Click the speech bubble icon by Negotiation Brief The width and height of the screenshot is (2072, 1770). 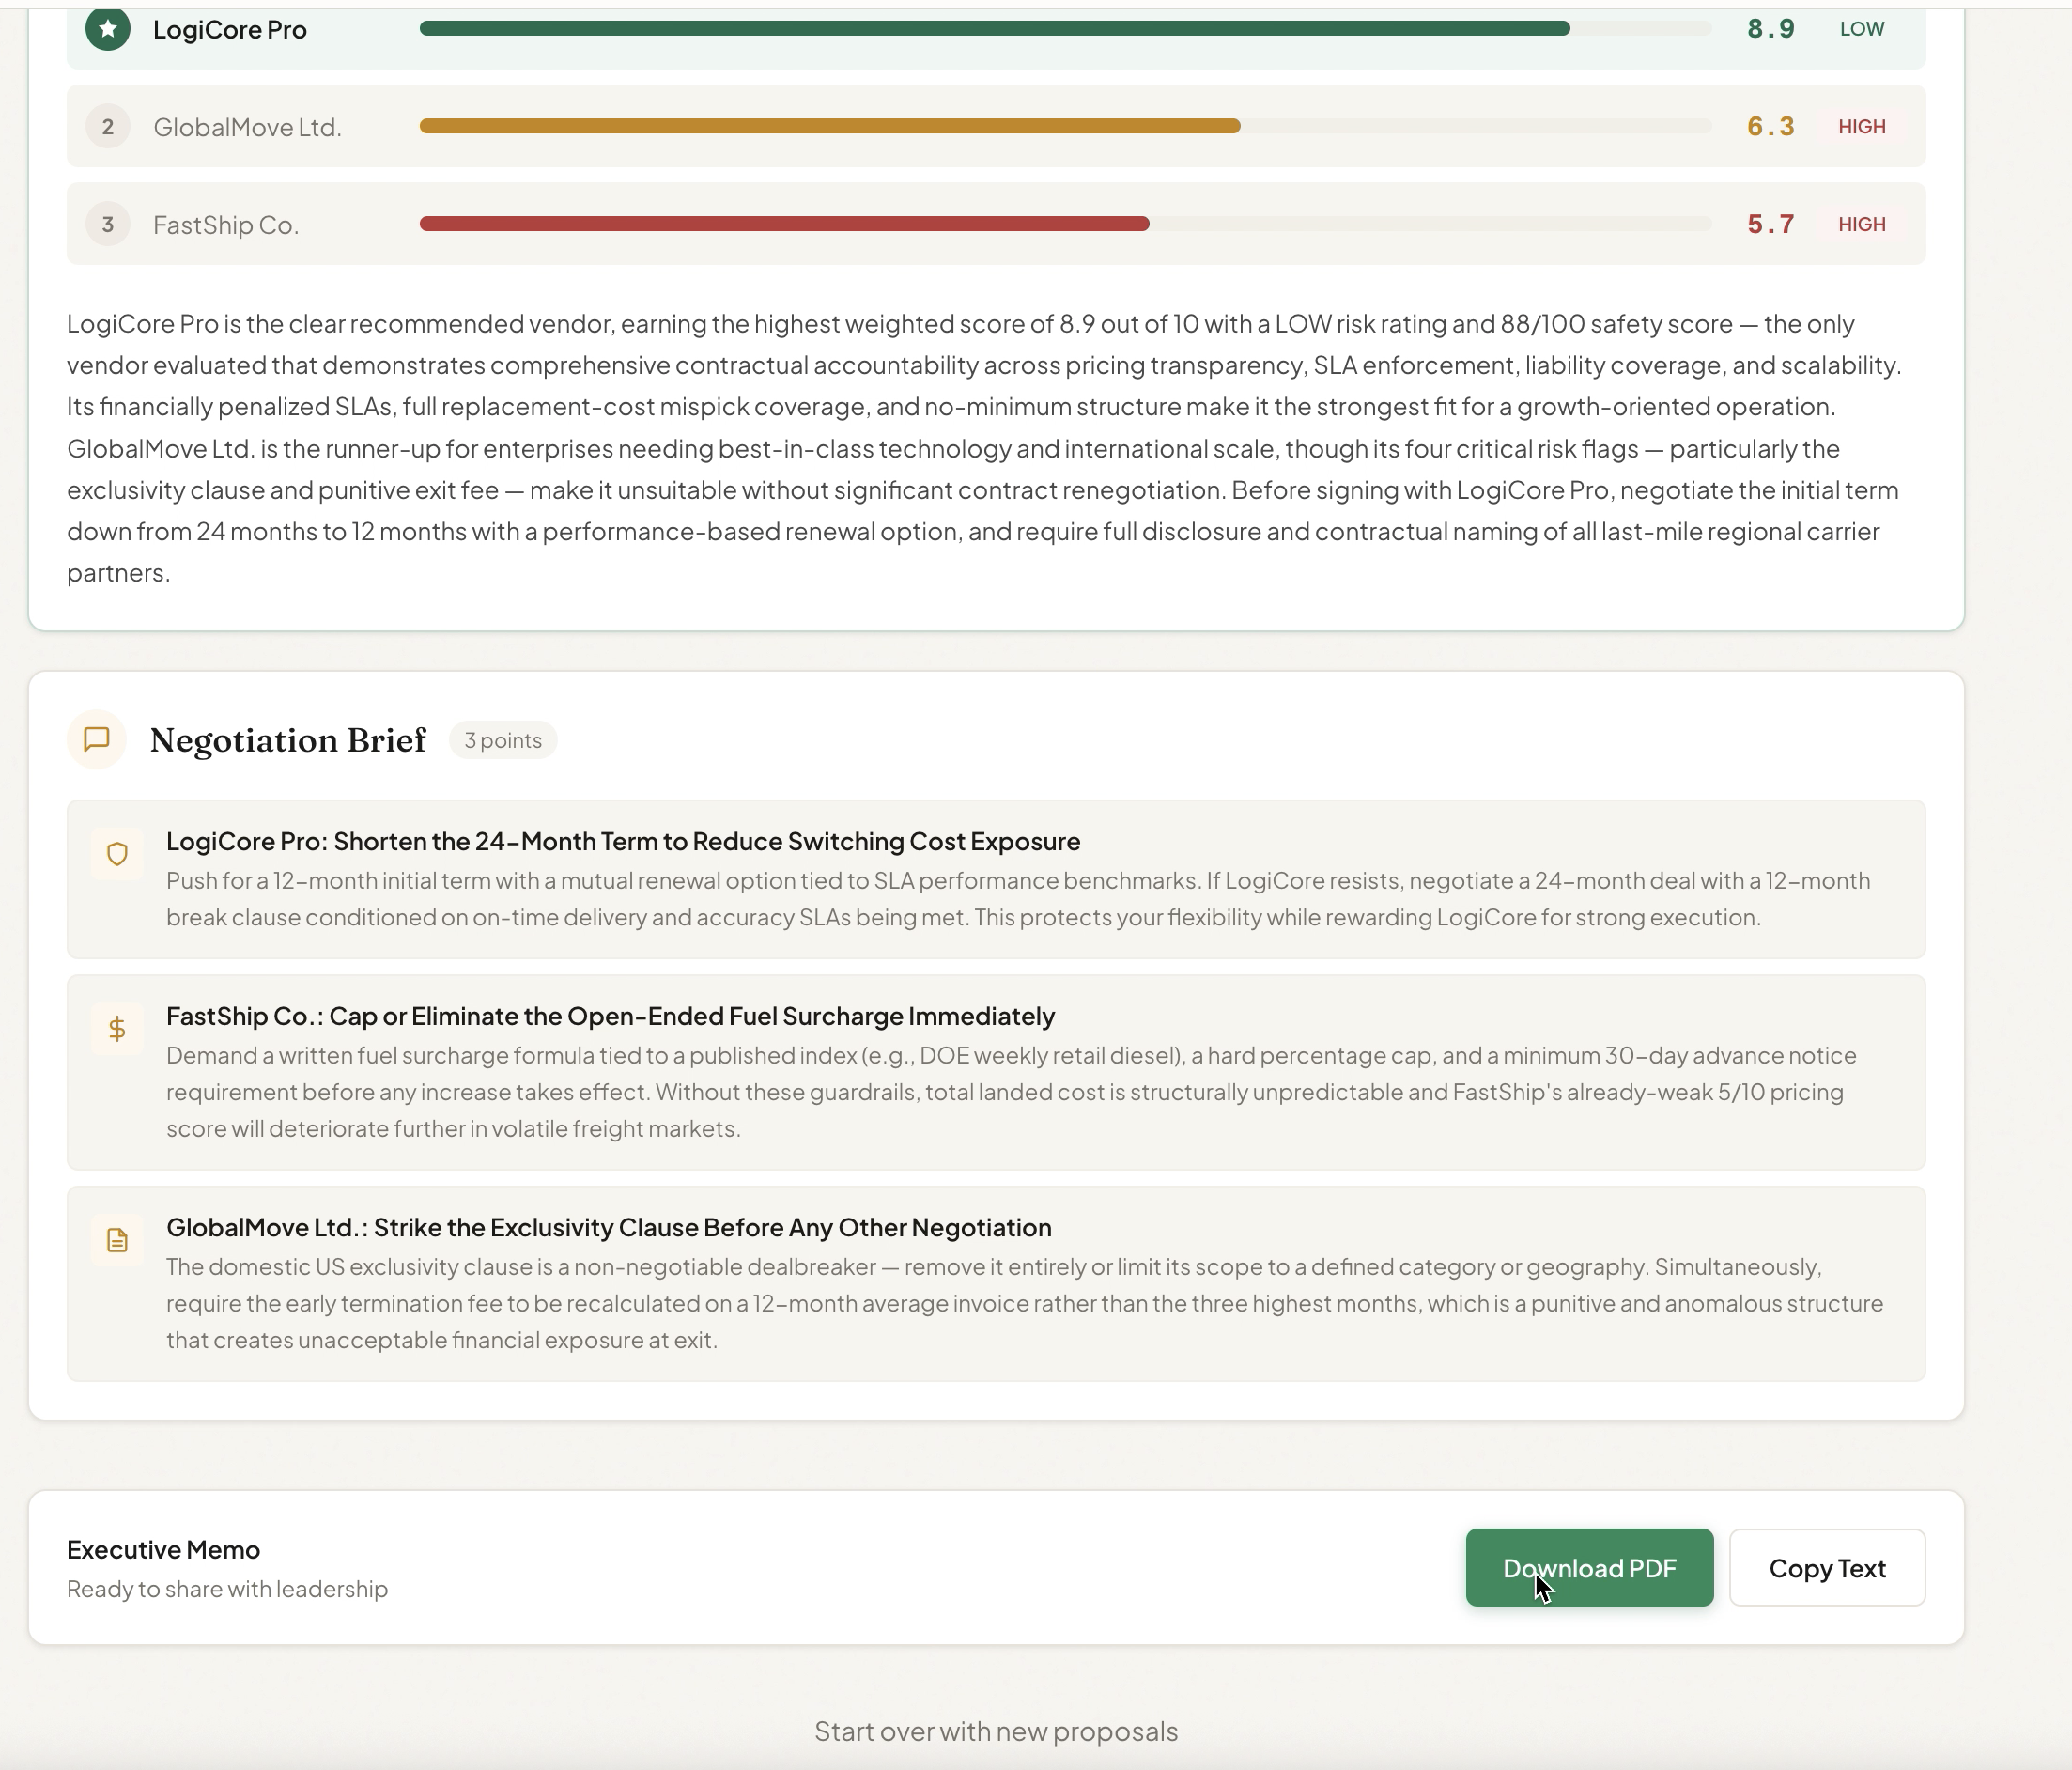pyautogui.click(x=97, y=740)
